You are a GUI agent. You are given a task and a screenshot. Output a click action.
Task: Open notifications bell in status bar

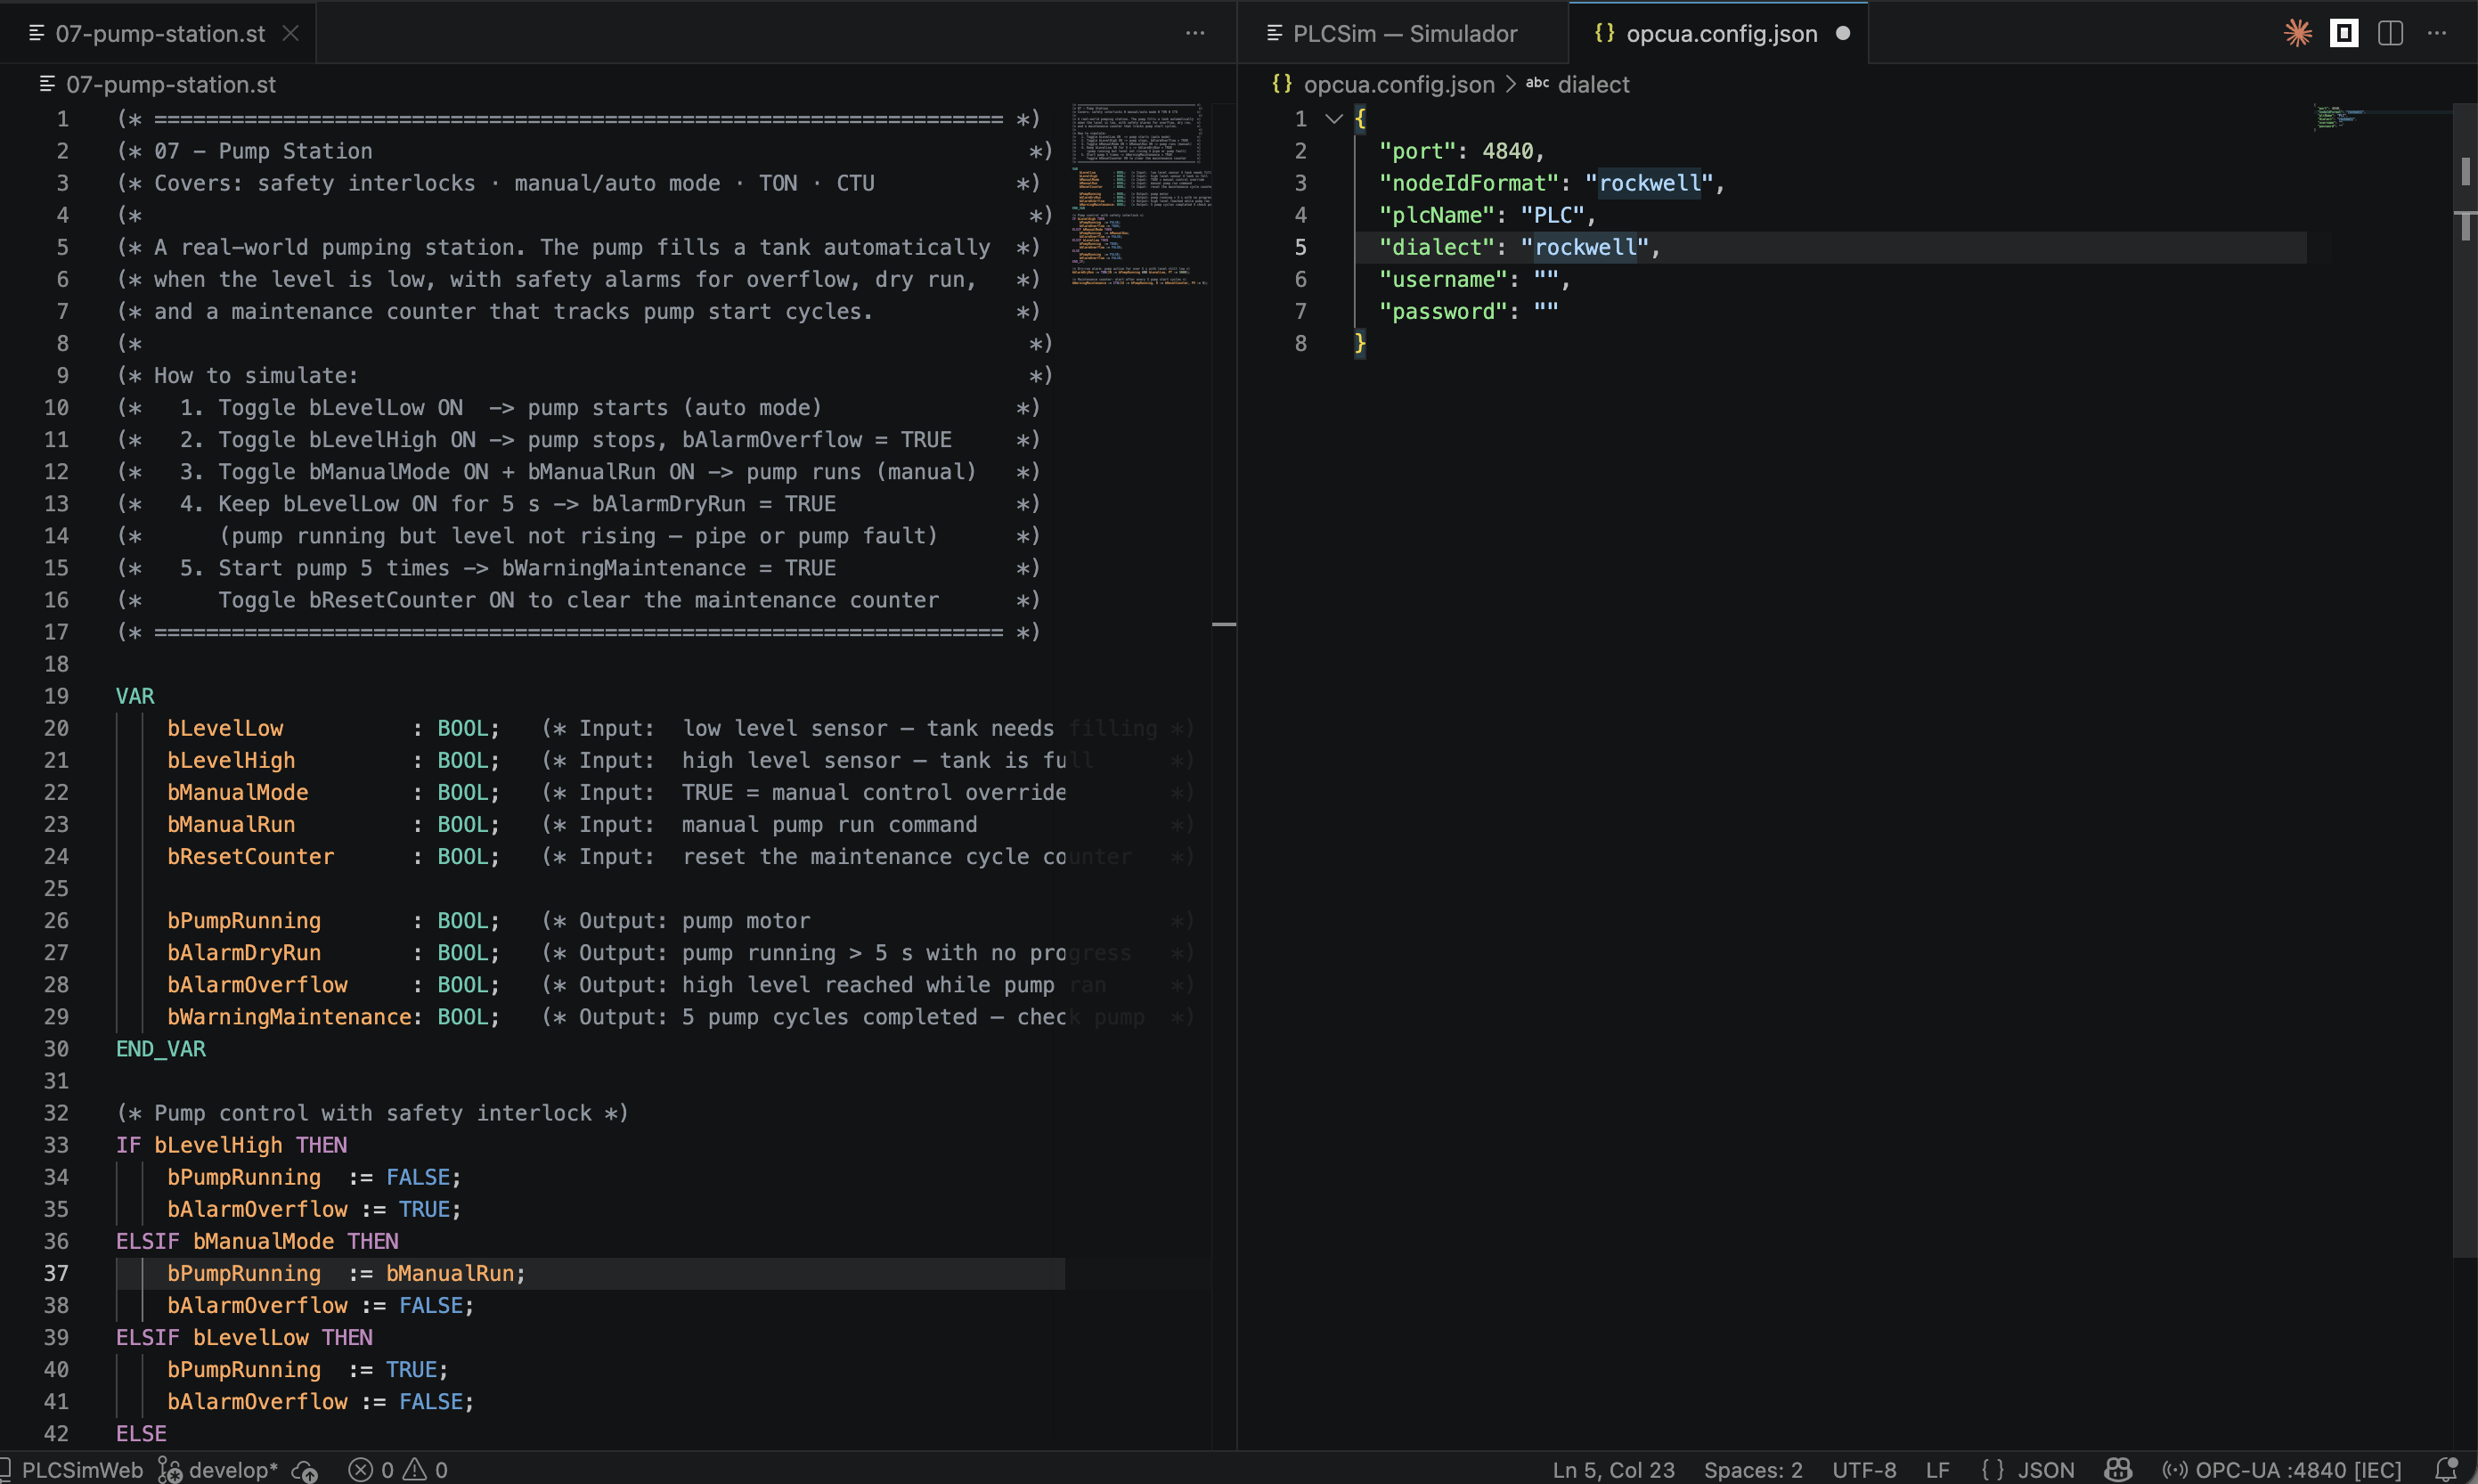coord(2445,1469)
